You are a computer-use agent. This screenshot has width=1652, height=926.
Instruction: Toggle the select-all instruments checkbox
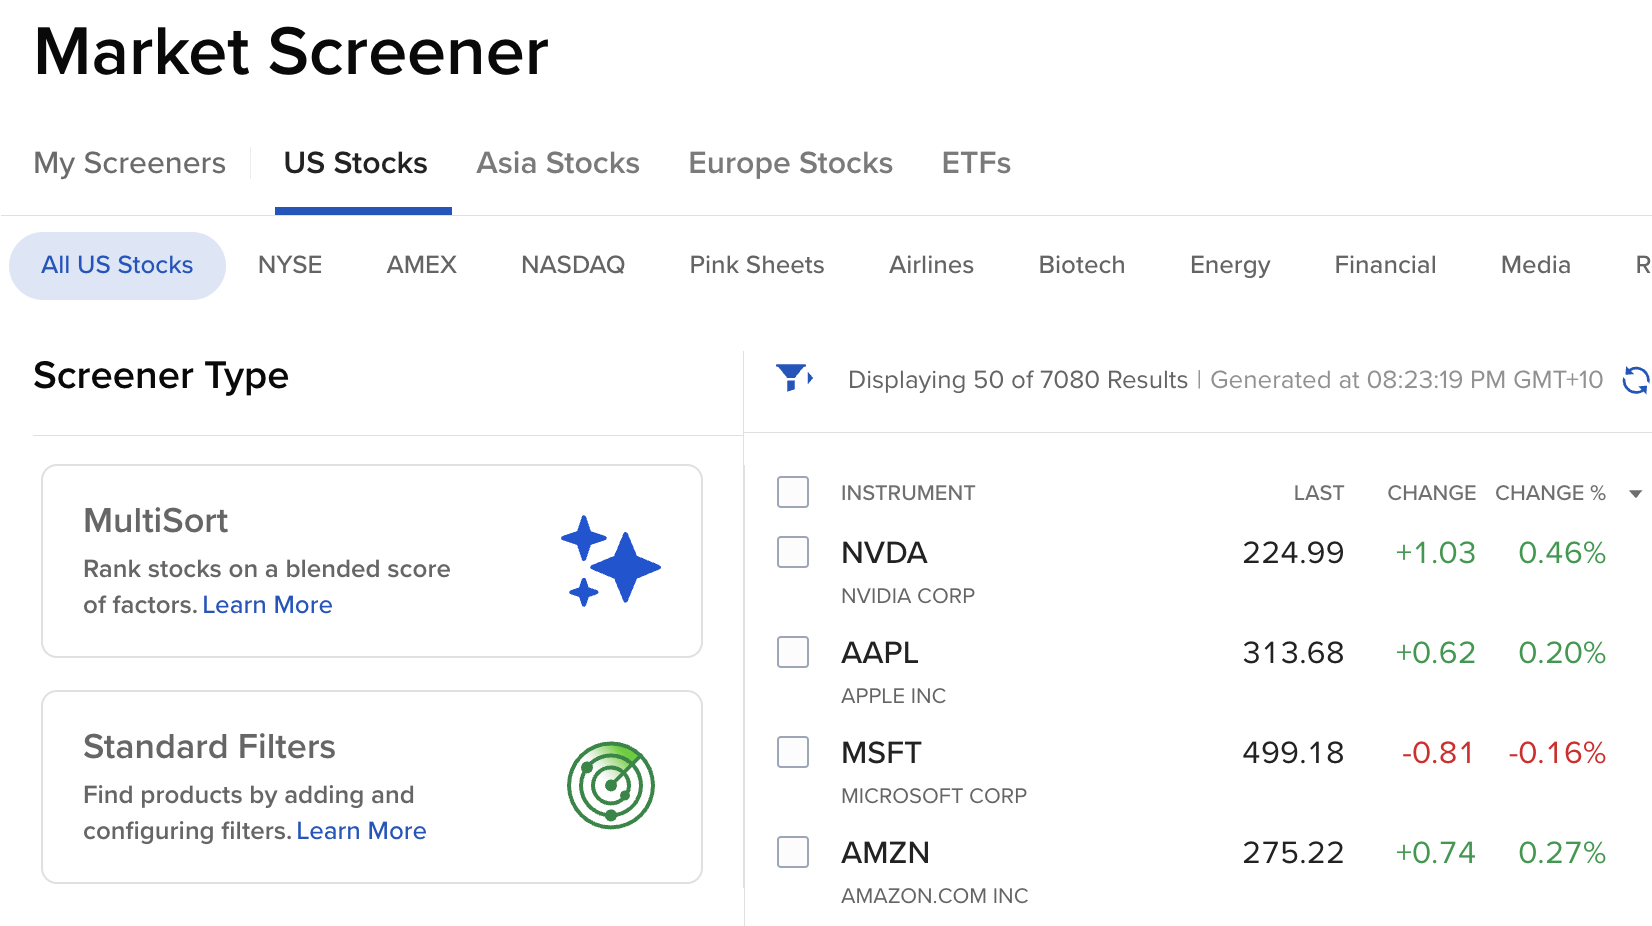793,492
